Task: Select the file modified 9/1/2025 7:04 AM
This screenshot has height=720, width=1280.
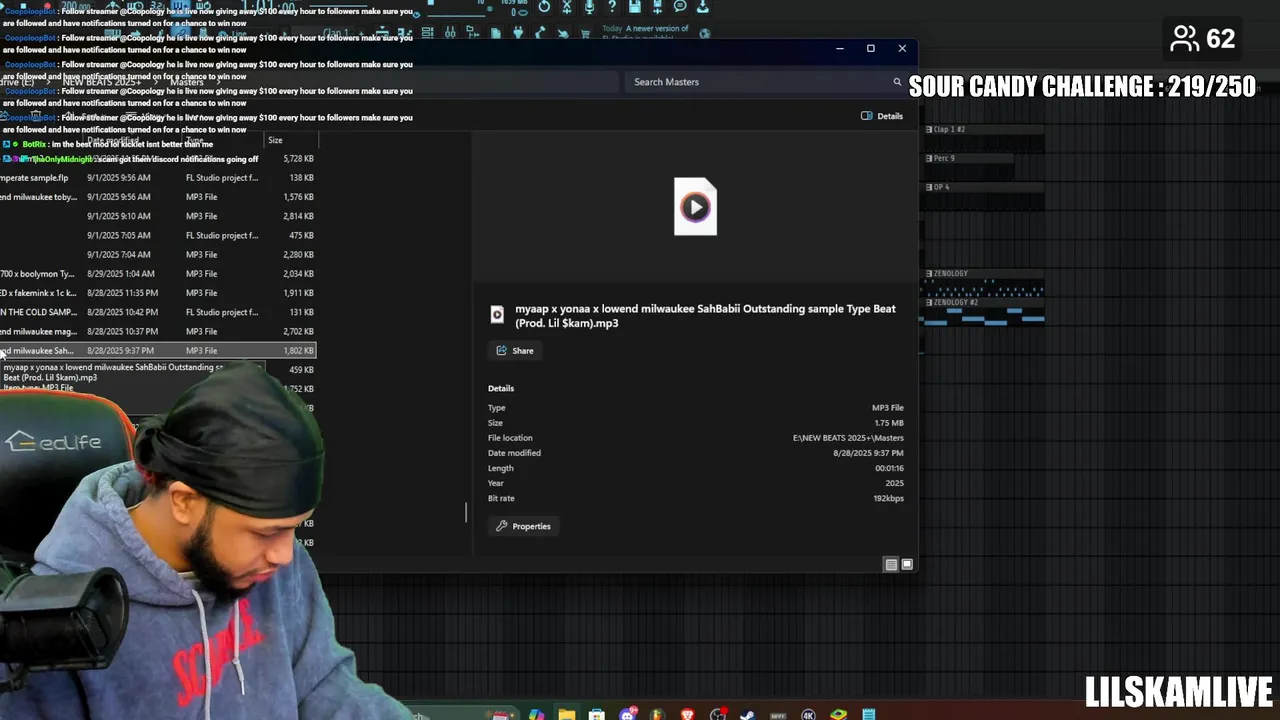Action: click(157, 255)
